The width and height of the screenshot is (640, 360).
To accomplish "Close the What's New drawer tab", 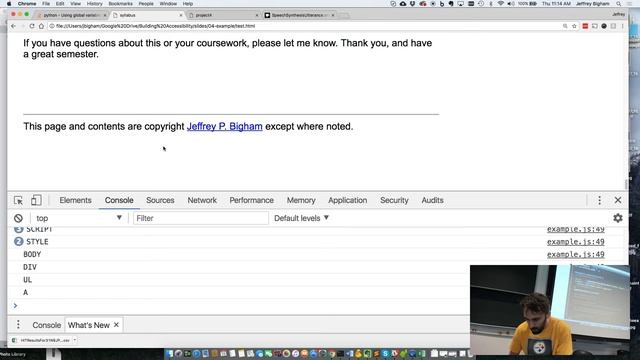I will click(116, 325).
